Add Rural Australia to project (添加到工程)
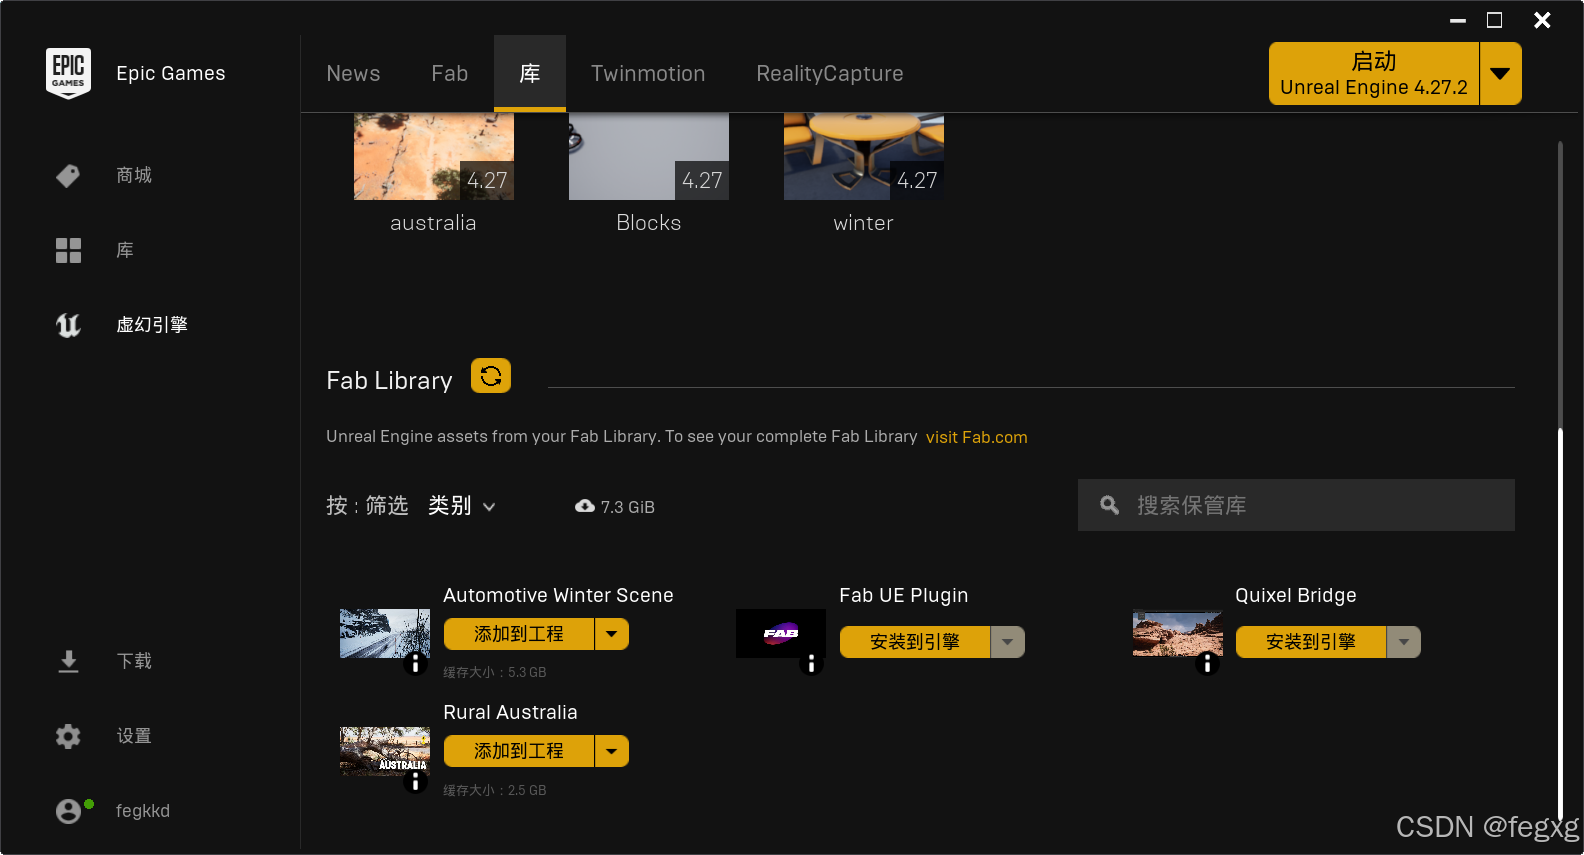The image size is (1584, 855). pos(519,751)
